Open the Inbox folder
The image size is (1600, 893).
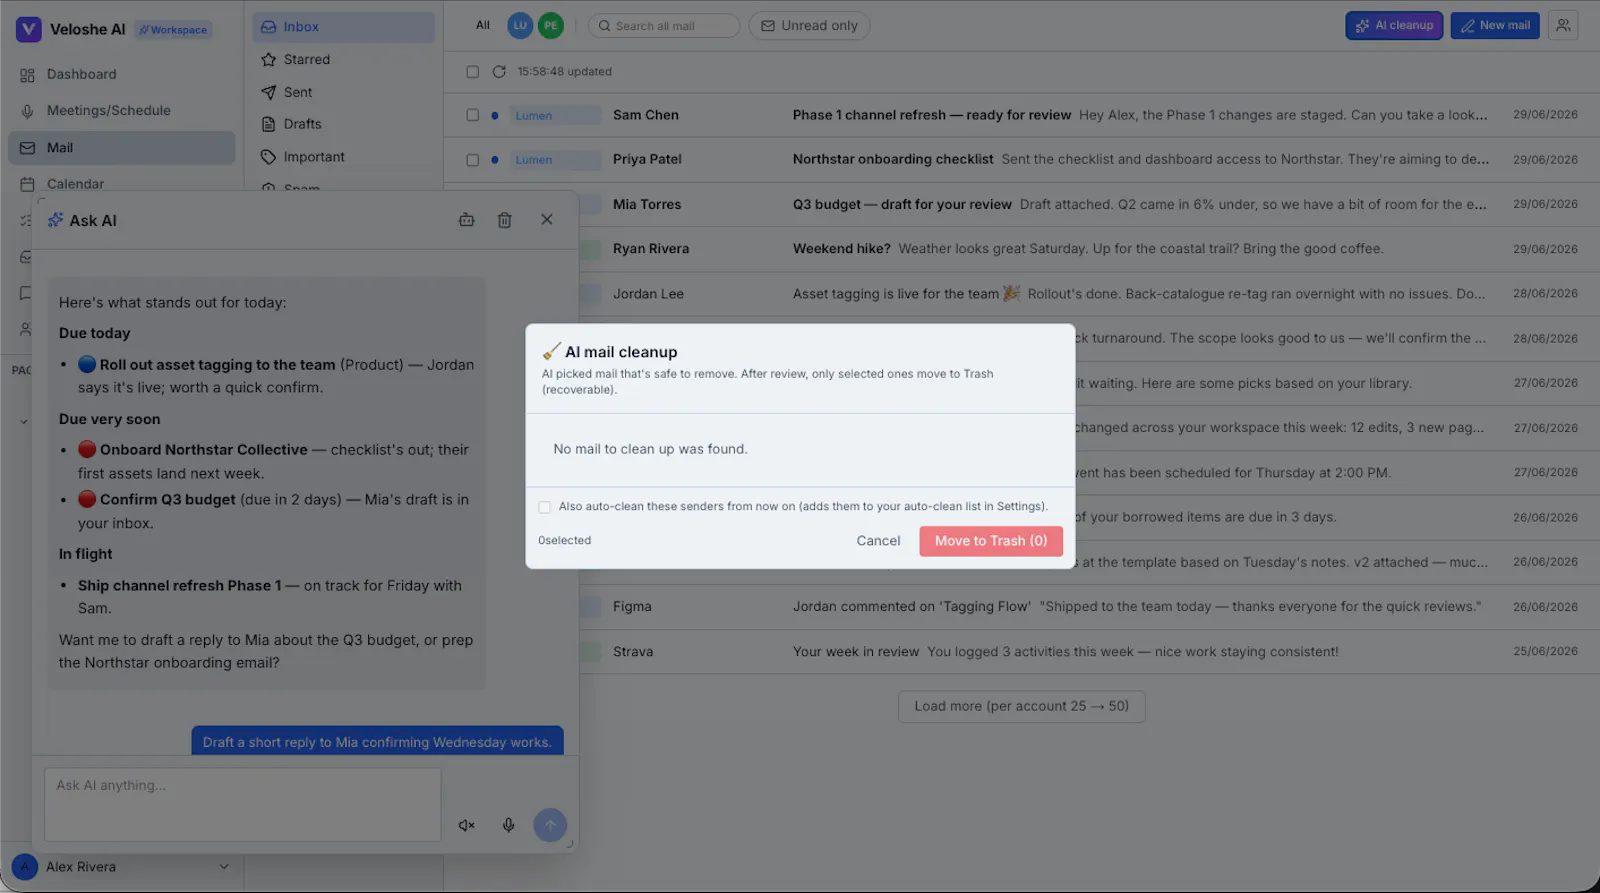tap(343, 27)
